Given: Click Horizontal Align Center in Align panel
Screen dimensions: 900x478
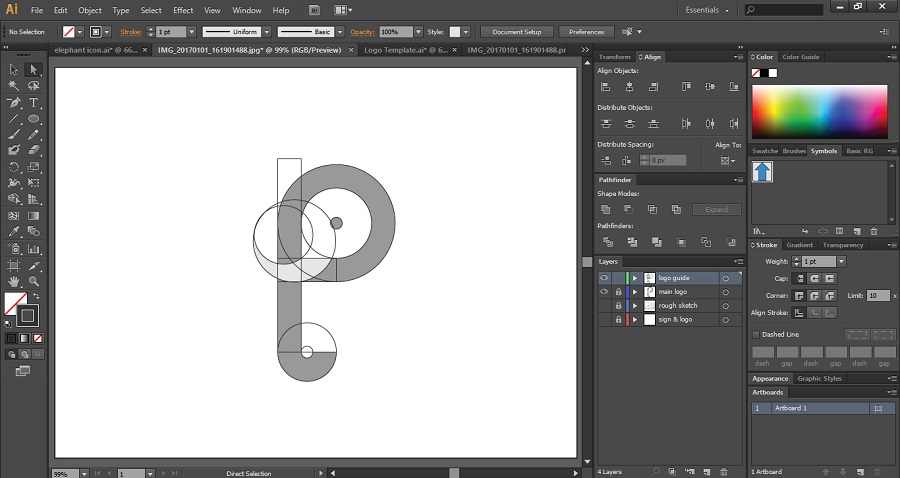Looking at the screenshot, I should [x=630, y=87].
